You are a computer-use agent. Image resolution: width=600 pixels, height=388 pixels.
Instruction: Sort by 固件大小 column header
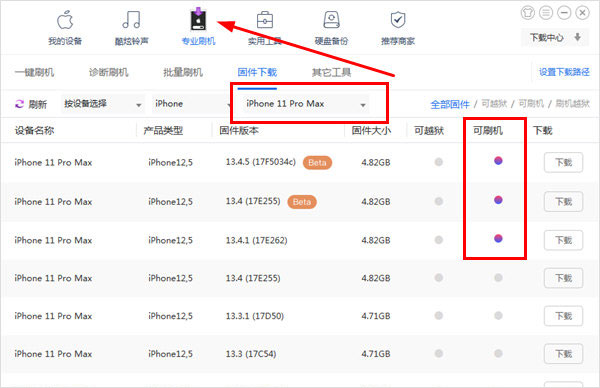coord(371,130)
